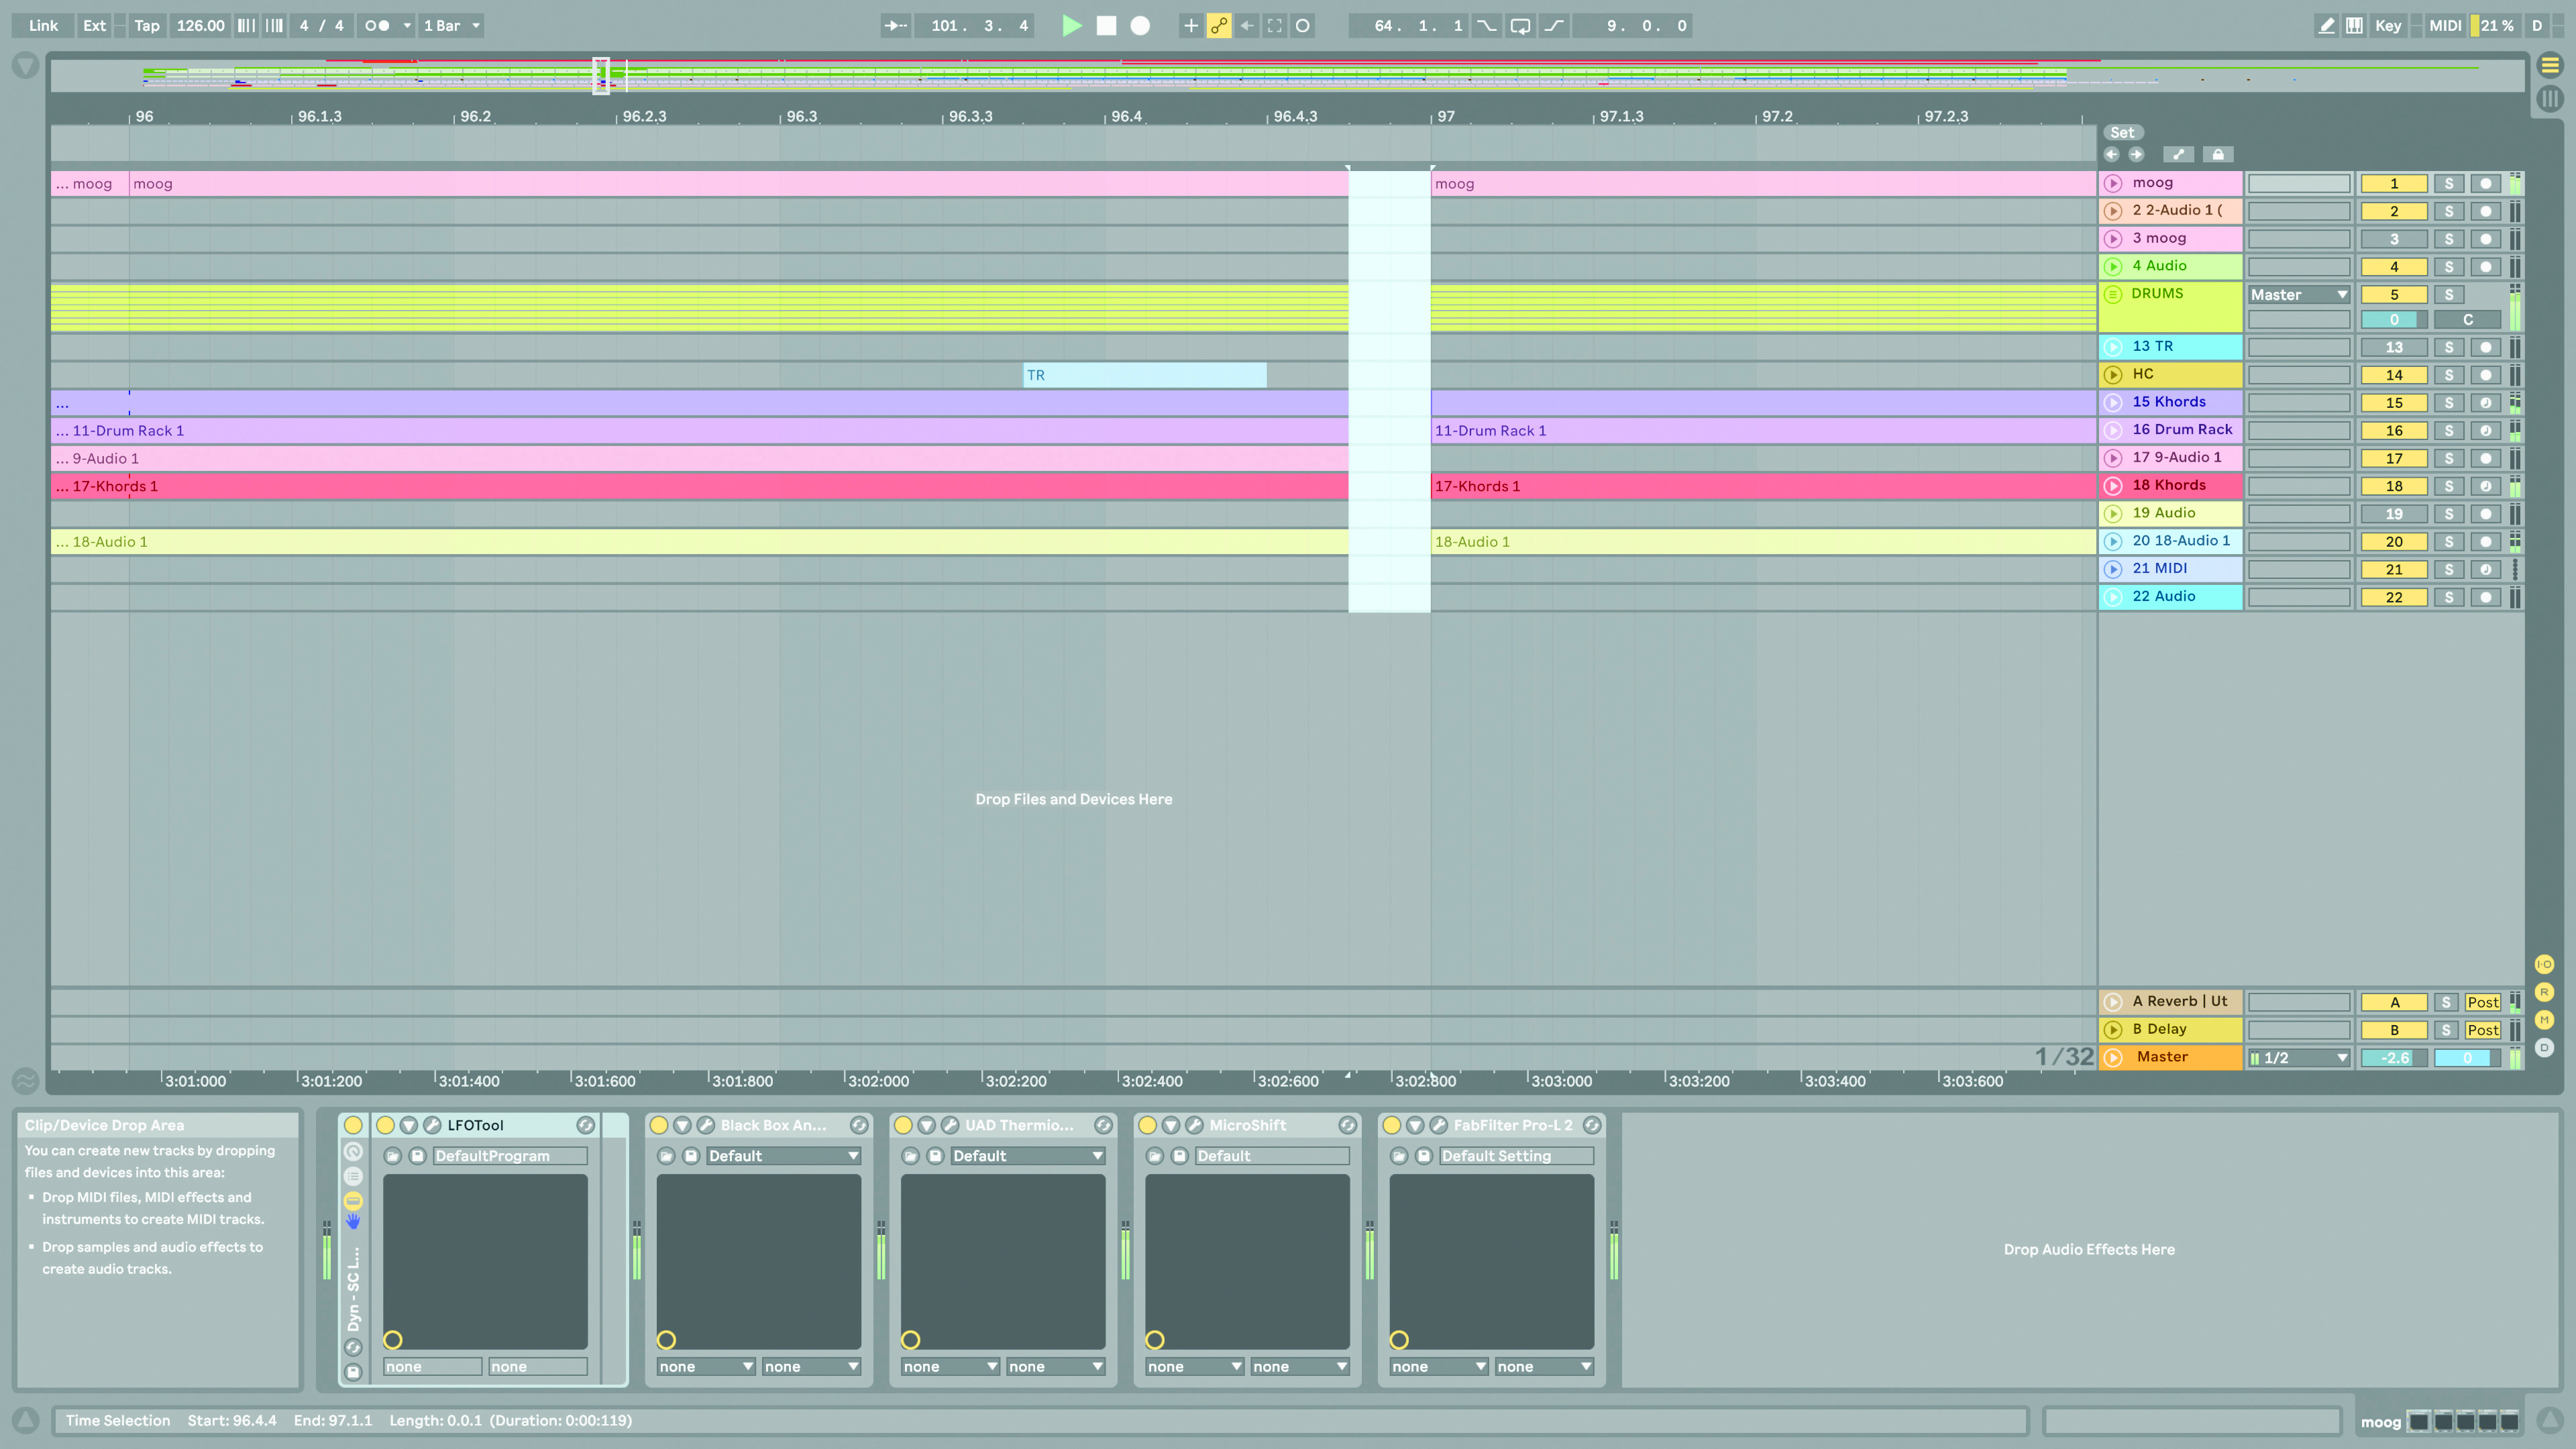Select the 17-Khords 1 clip at bar 97

1763,486
